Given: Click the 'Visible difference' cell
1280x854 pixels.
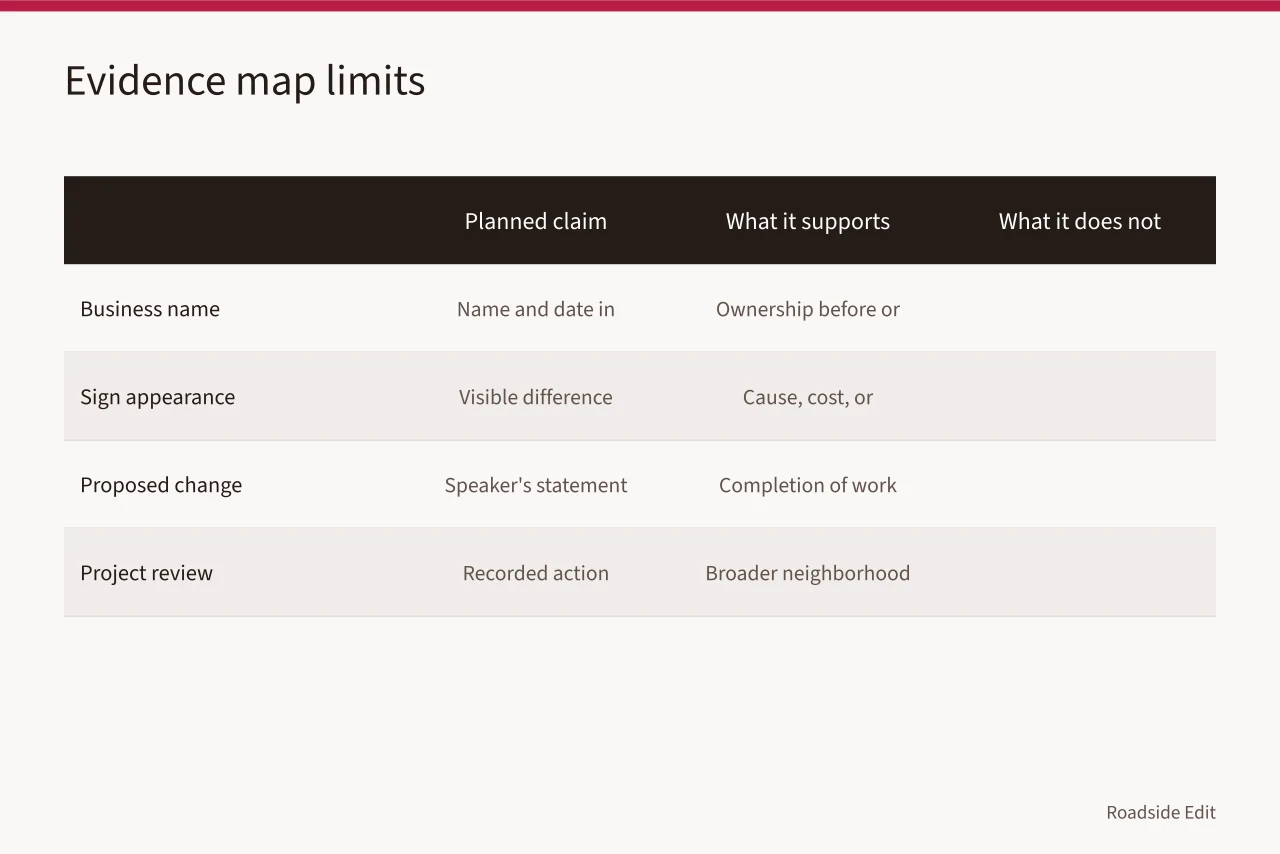Looking at the screenshot, I should pyautogui.click(x=536, y=397).
